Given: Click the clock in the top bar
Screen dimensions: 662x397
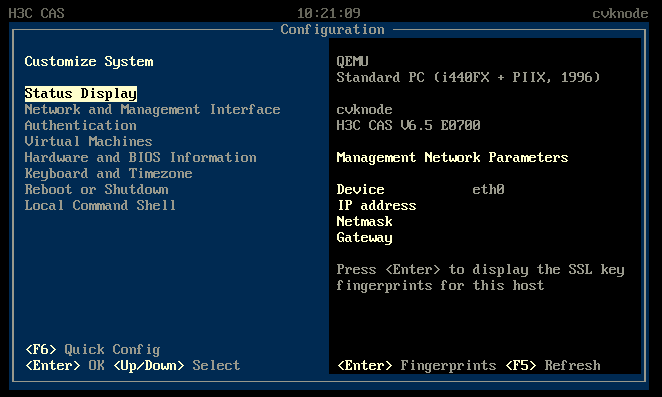Looking at the screenshot, I should pos(329,13).
